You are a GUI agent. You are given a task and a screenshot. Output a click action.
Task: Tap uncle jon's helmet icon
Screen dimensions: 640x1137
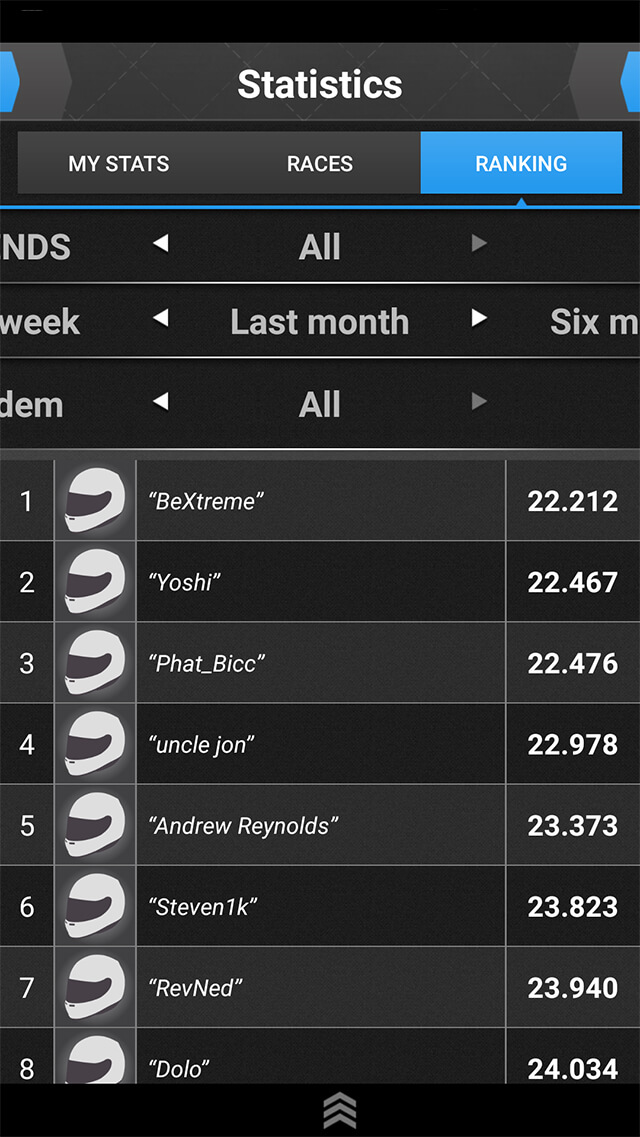click(x=95, y=744)
